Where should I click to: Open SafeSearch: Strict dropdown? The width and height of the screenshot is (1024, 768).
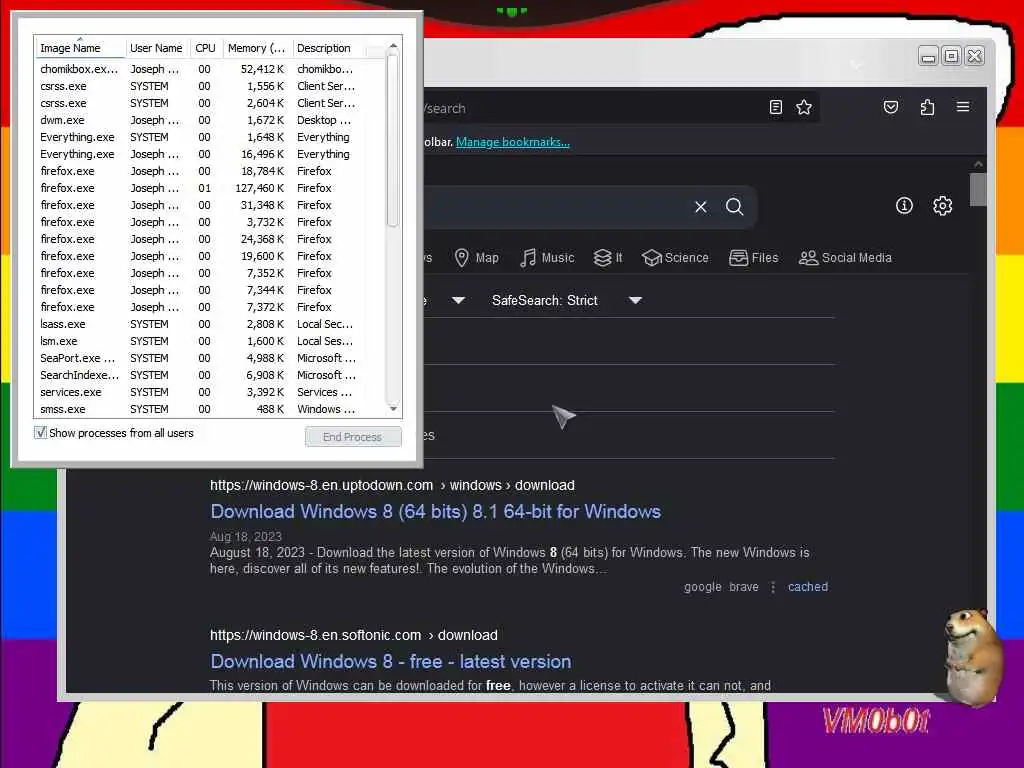click(567, 300)
